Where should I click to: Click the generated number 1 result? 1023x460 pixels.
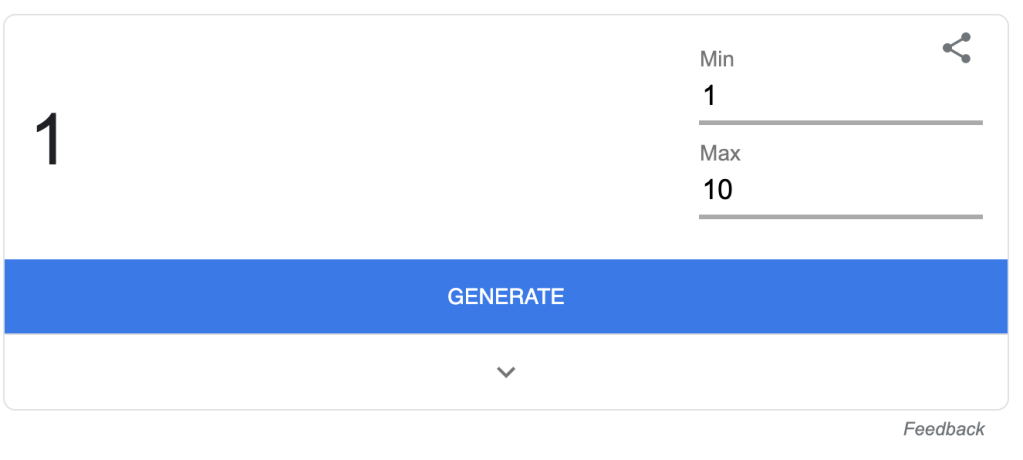point(48,140)
